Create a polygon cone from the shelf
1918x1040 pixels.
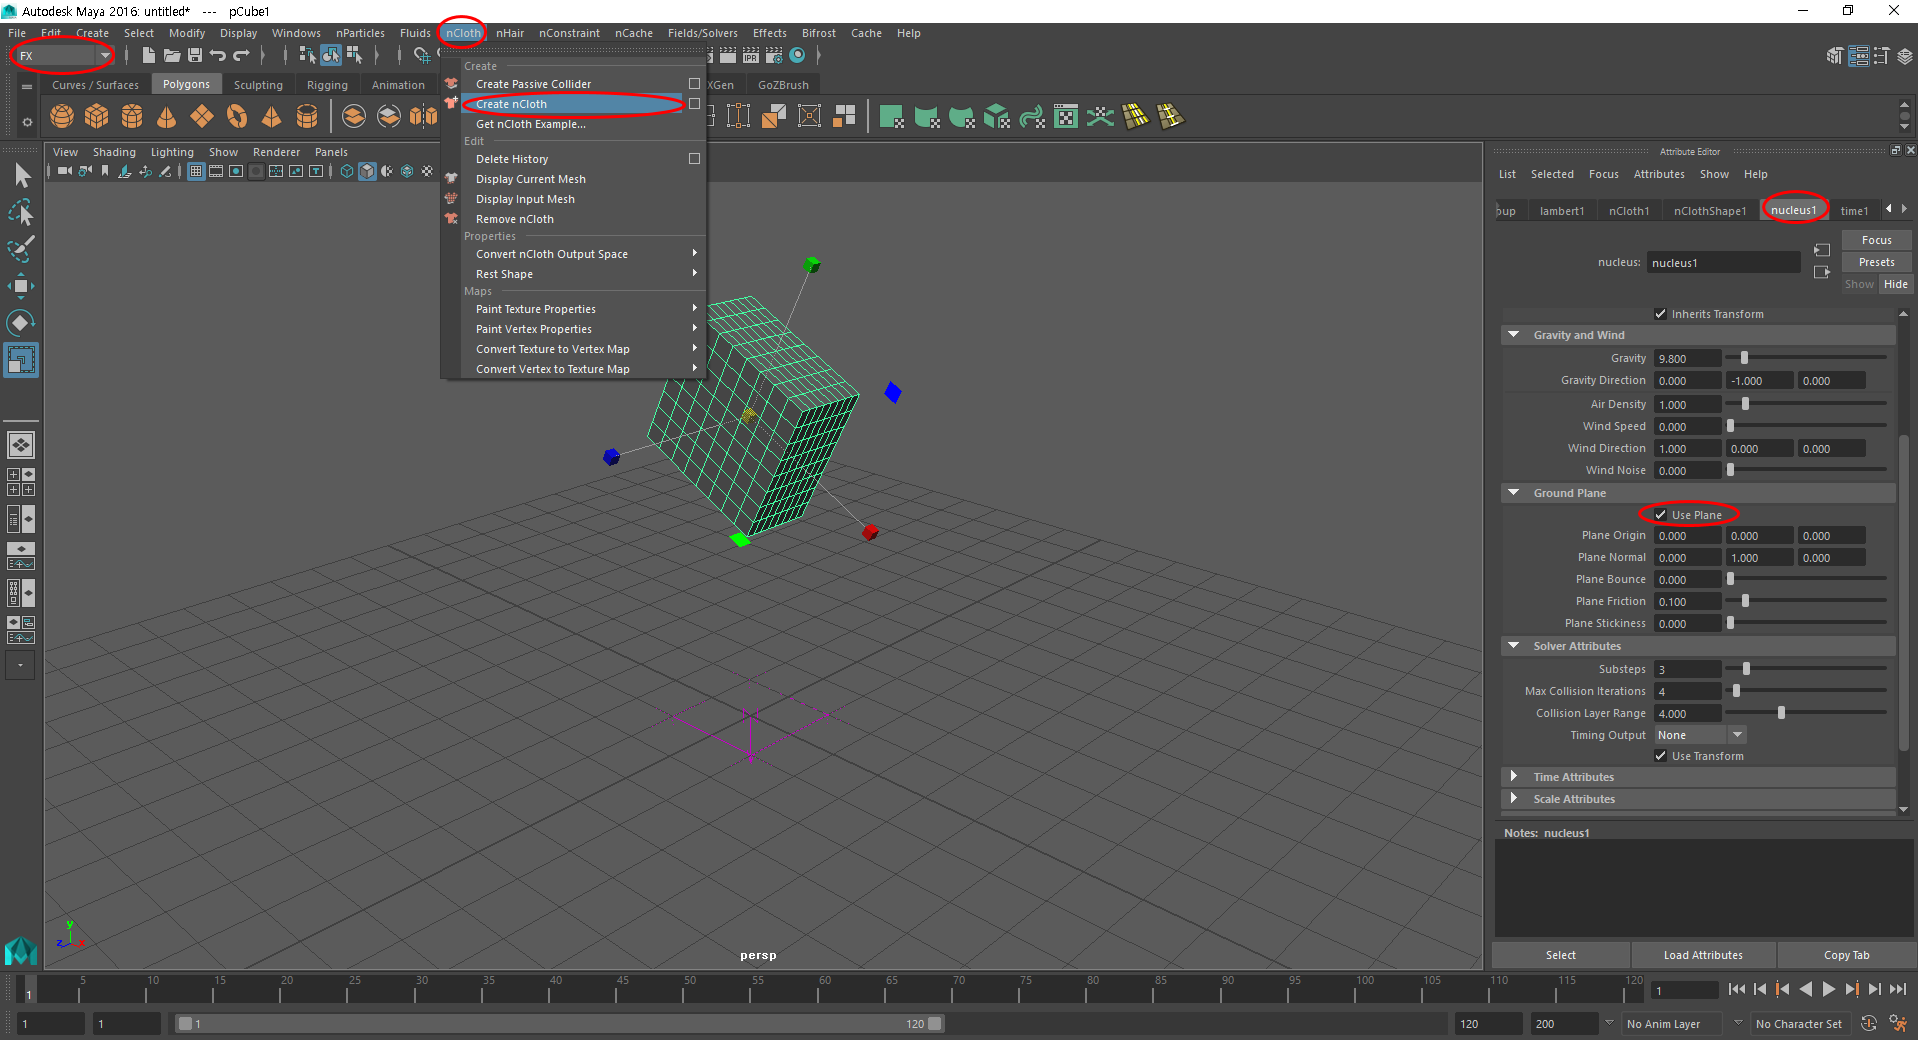(x=167, y=117)
